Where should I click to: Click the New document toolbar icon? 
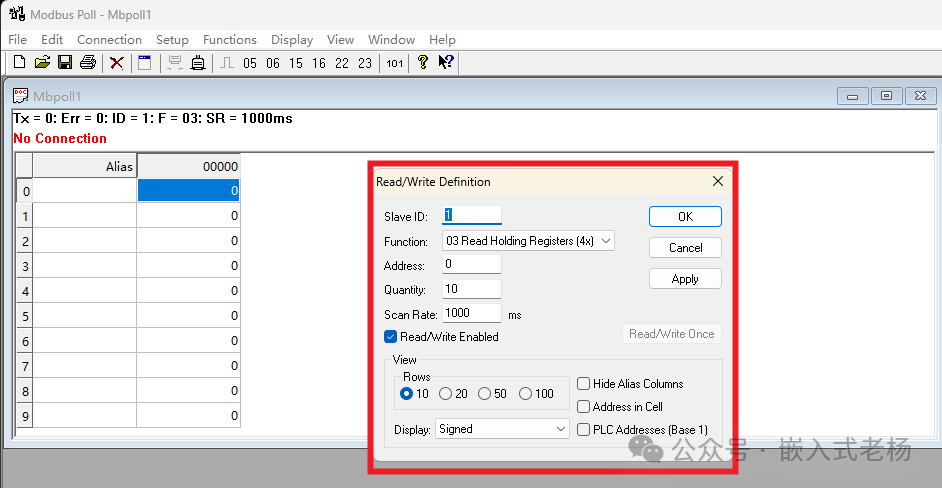[20, 63]
